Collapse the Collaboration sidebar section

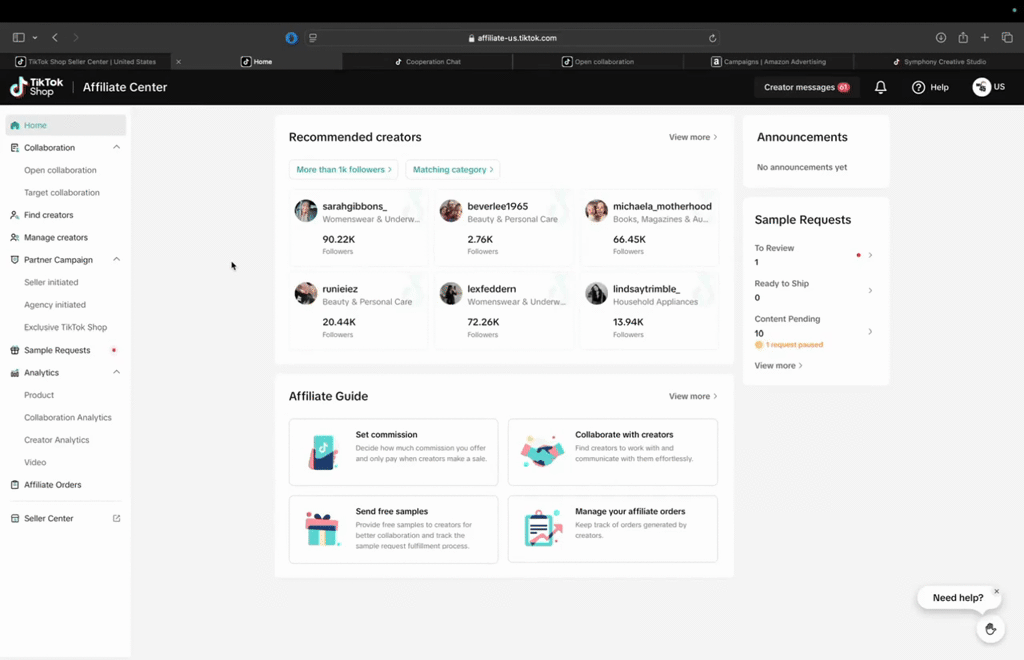coord(116,148)
